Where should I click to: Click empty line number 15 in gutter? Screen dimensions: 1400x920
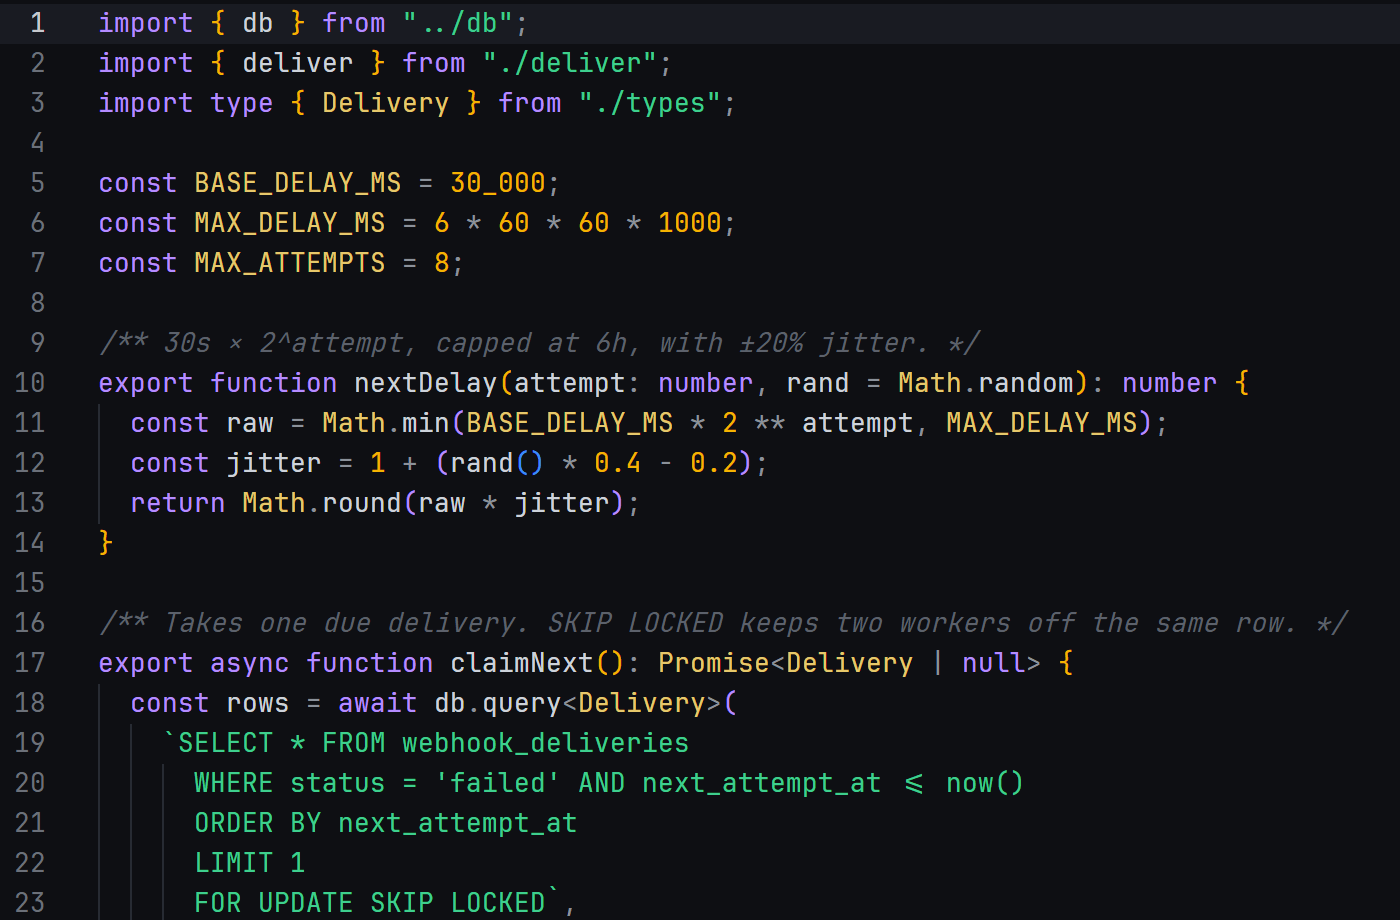(x=30, y=582)
